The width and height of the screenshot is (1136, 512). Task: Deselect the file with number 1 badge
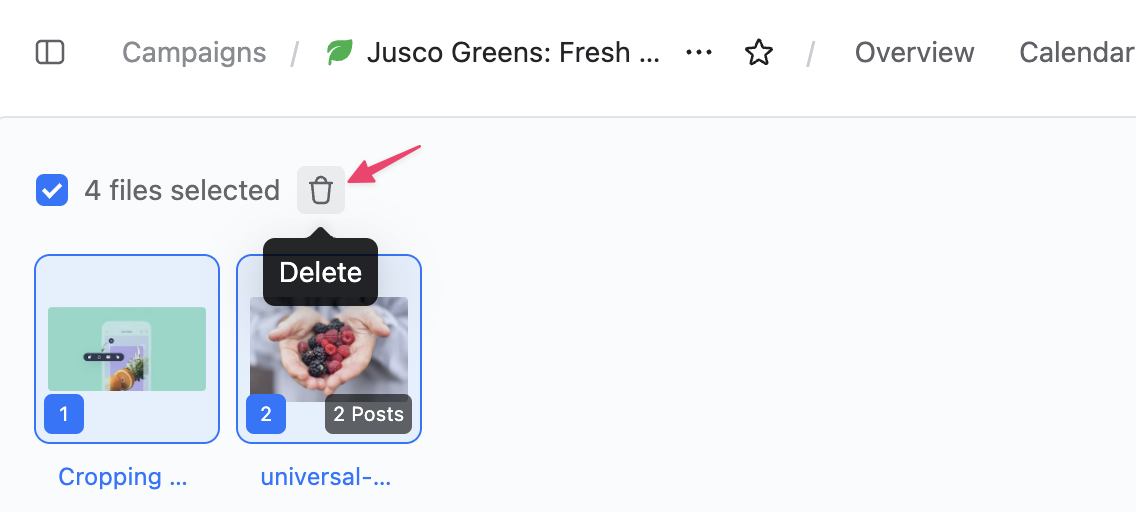coord(64,414)
